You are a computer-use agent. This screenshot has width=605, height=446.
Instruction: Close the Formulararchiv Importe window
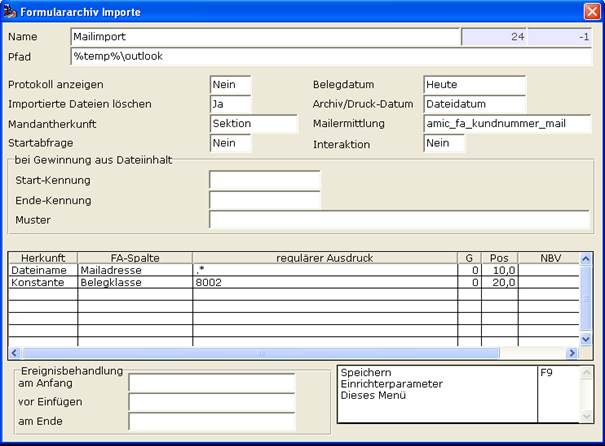click(x=592, y=12)
